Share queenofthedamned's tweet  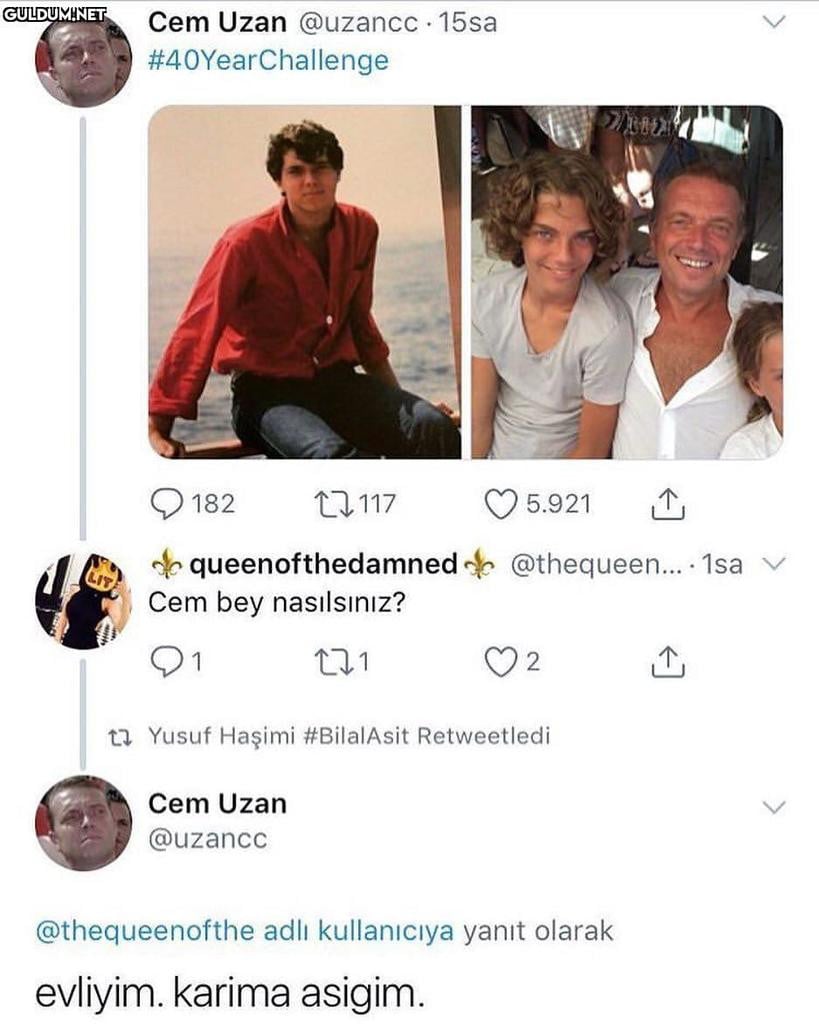click(x=667, y=662)
